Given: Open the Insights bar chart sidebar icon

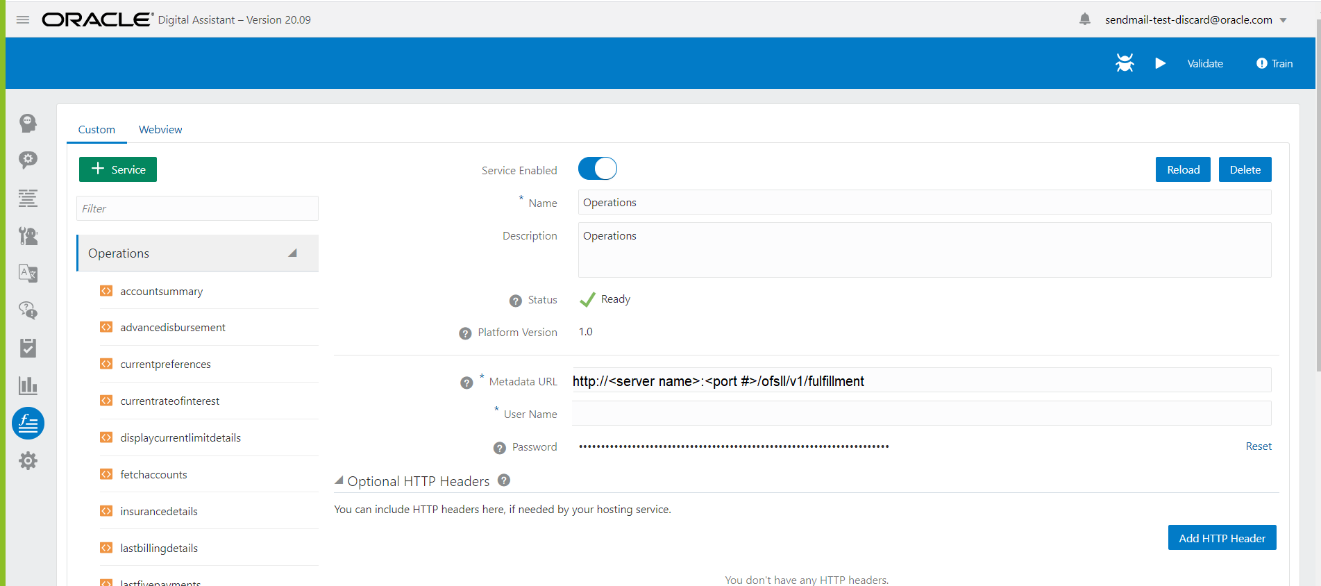Looking at the screenshot, I should tap(28, 385).
